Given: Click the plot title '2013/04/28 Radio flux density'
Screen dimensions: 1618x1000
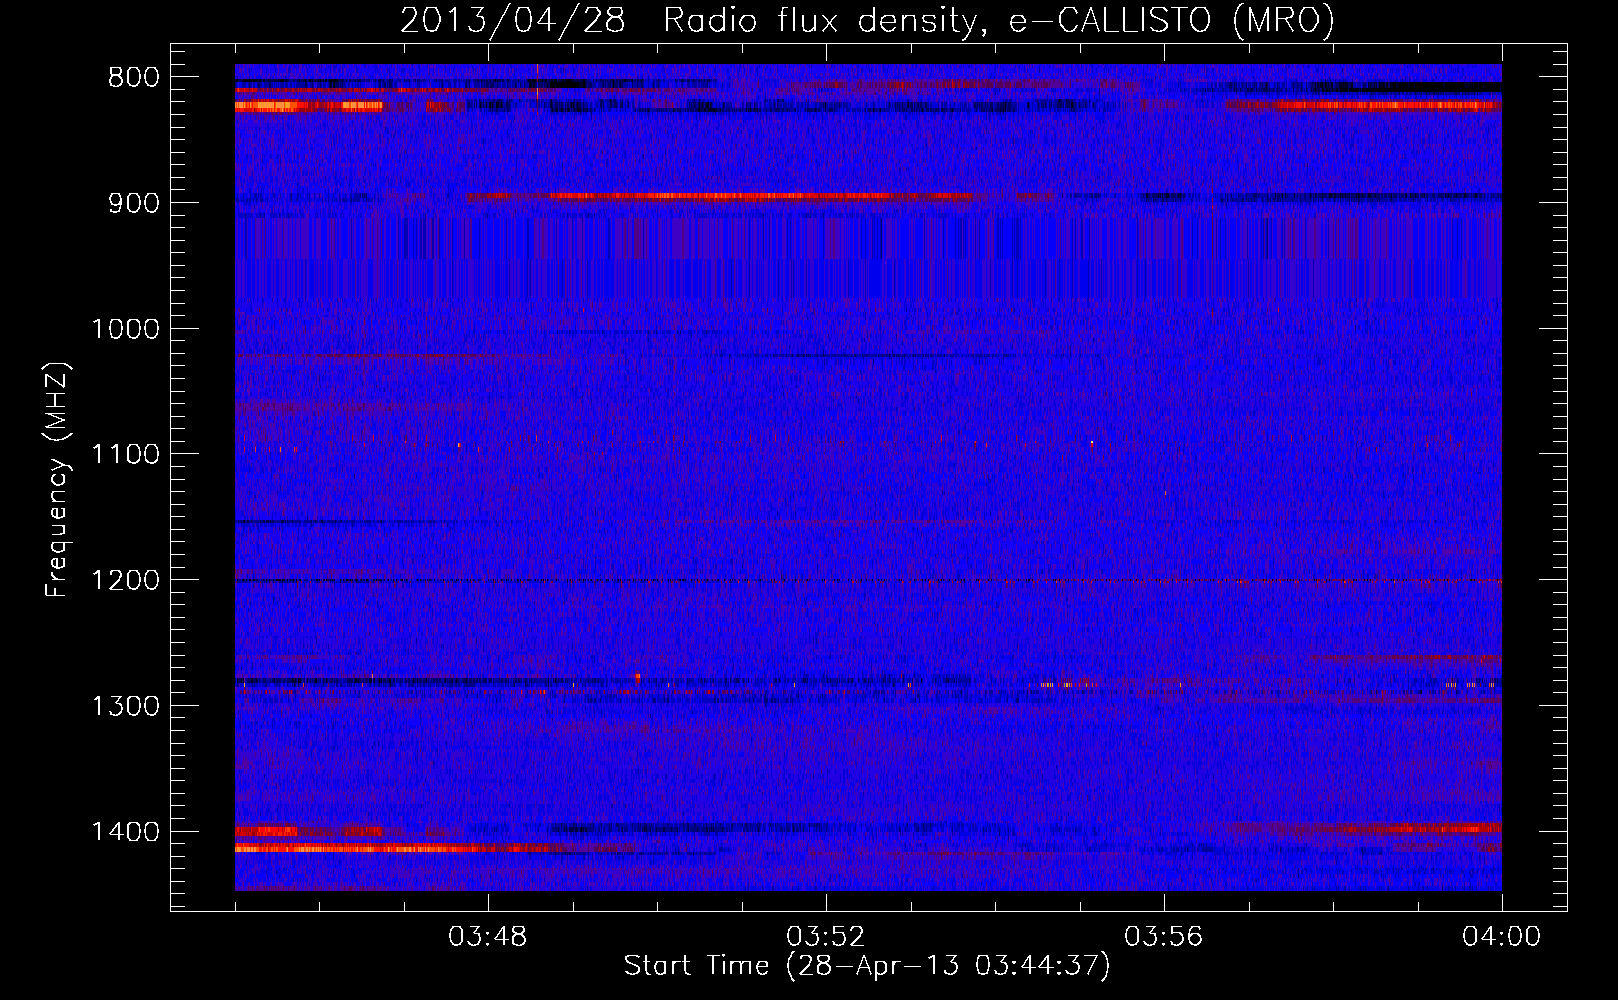Looking at the screenshot, I should pyautogui.click(x=867, y=21).
